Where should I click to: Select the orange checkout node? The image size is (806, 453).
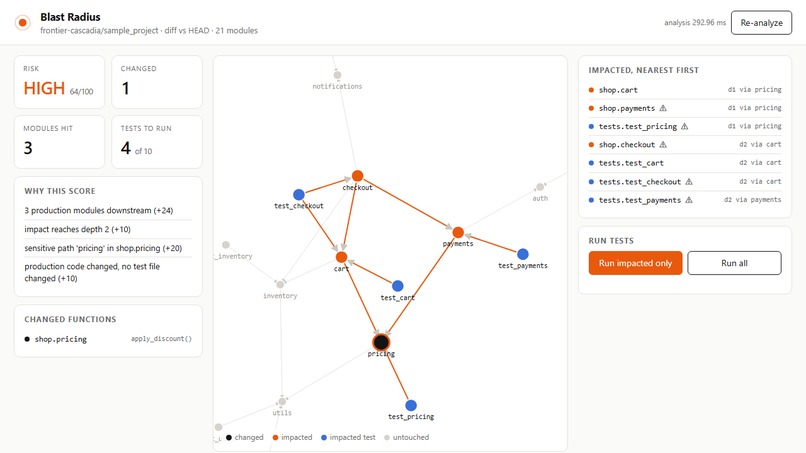(357, 176)
